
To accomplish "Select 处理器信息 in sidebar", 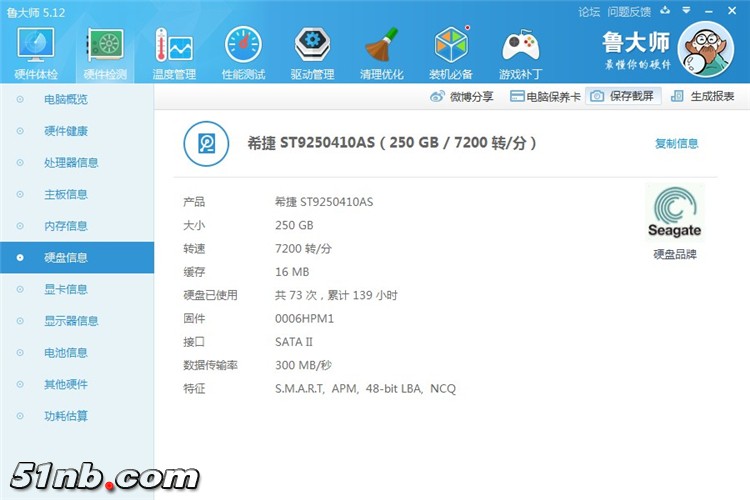I will coord(77,163).
